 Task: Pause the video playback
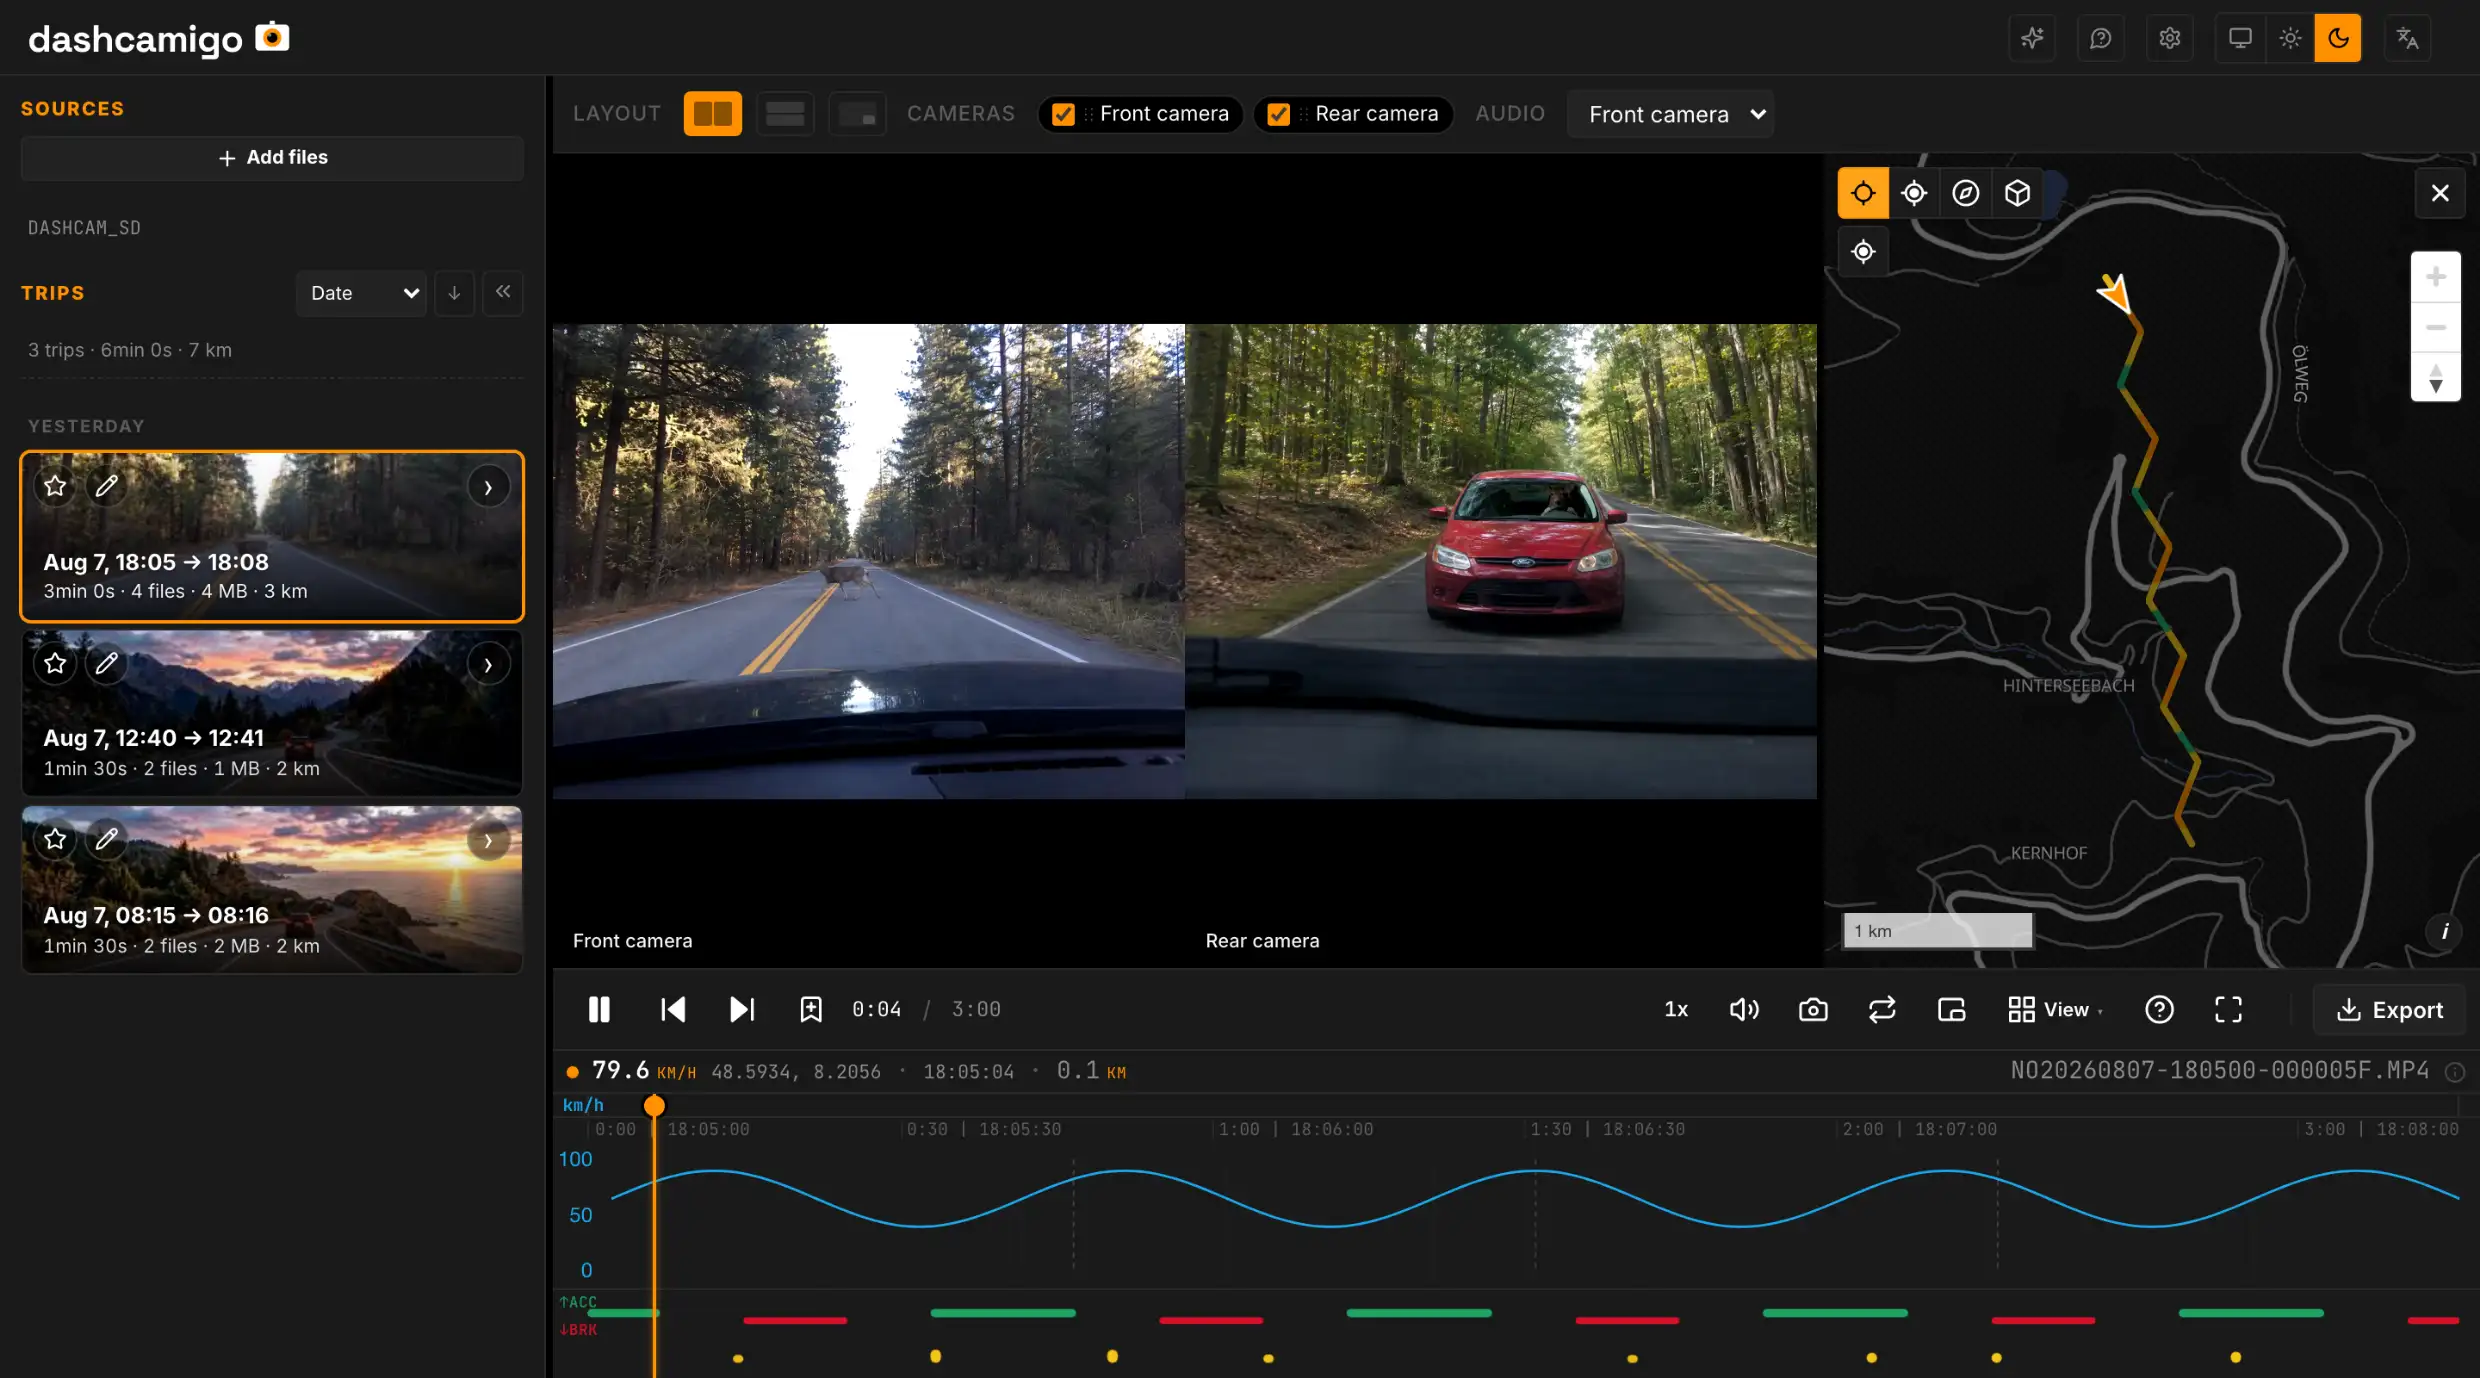599,1009
